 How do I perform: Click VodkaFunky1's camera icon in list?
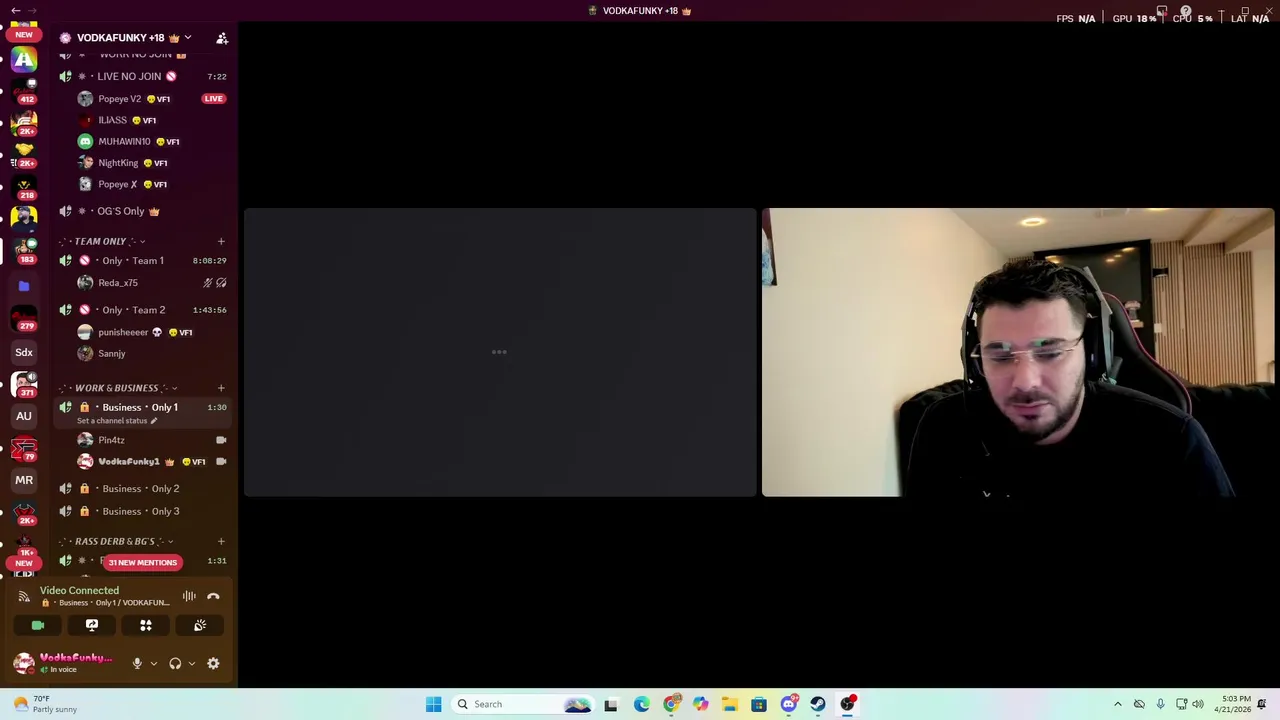point(221,462)
